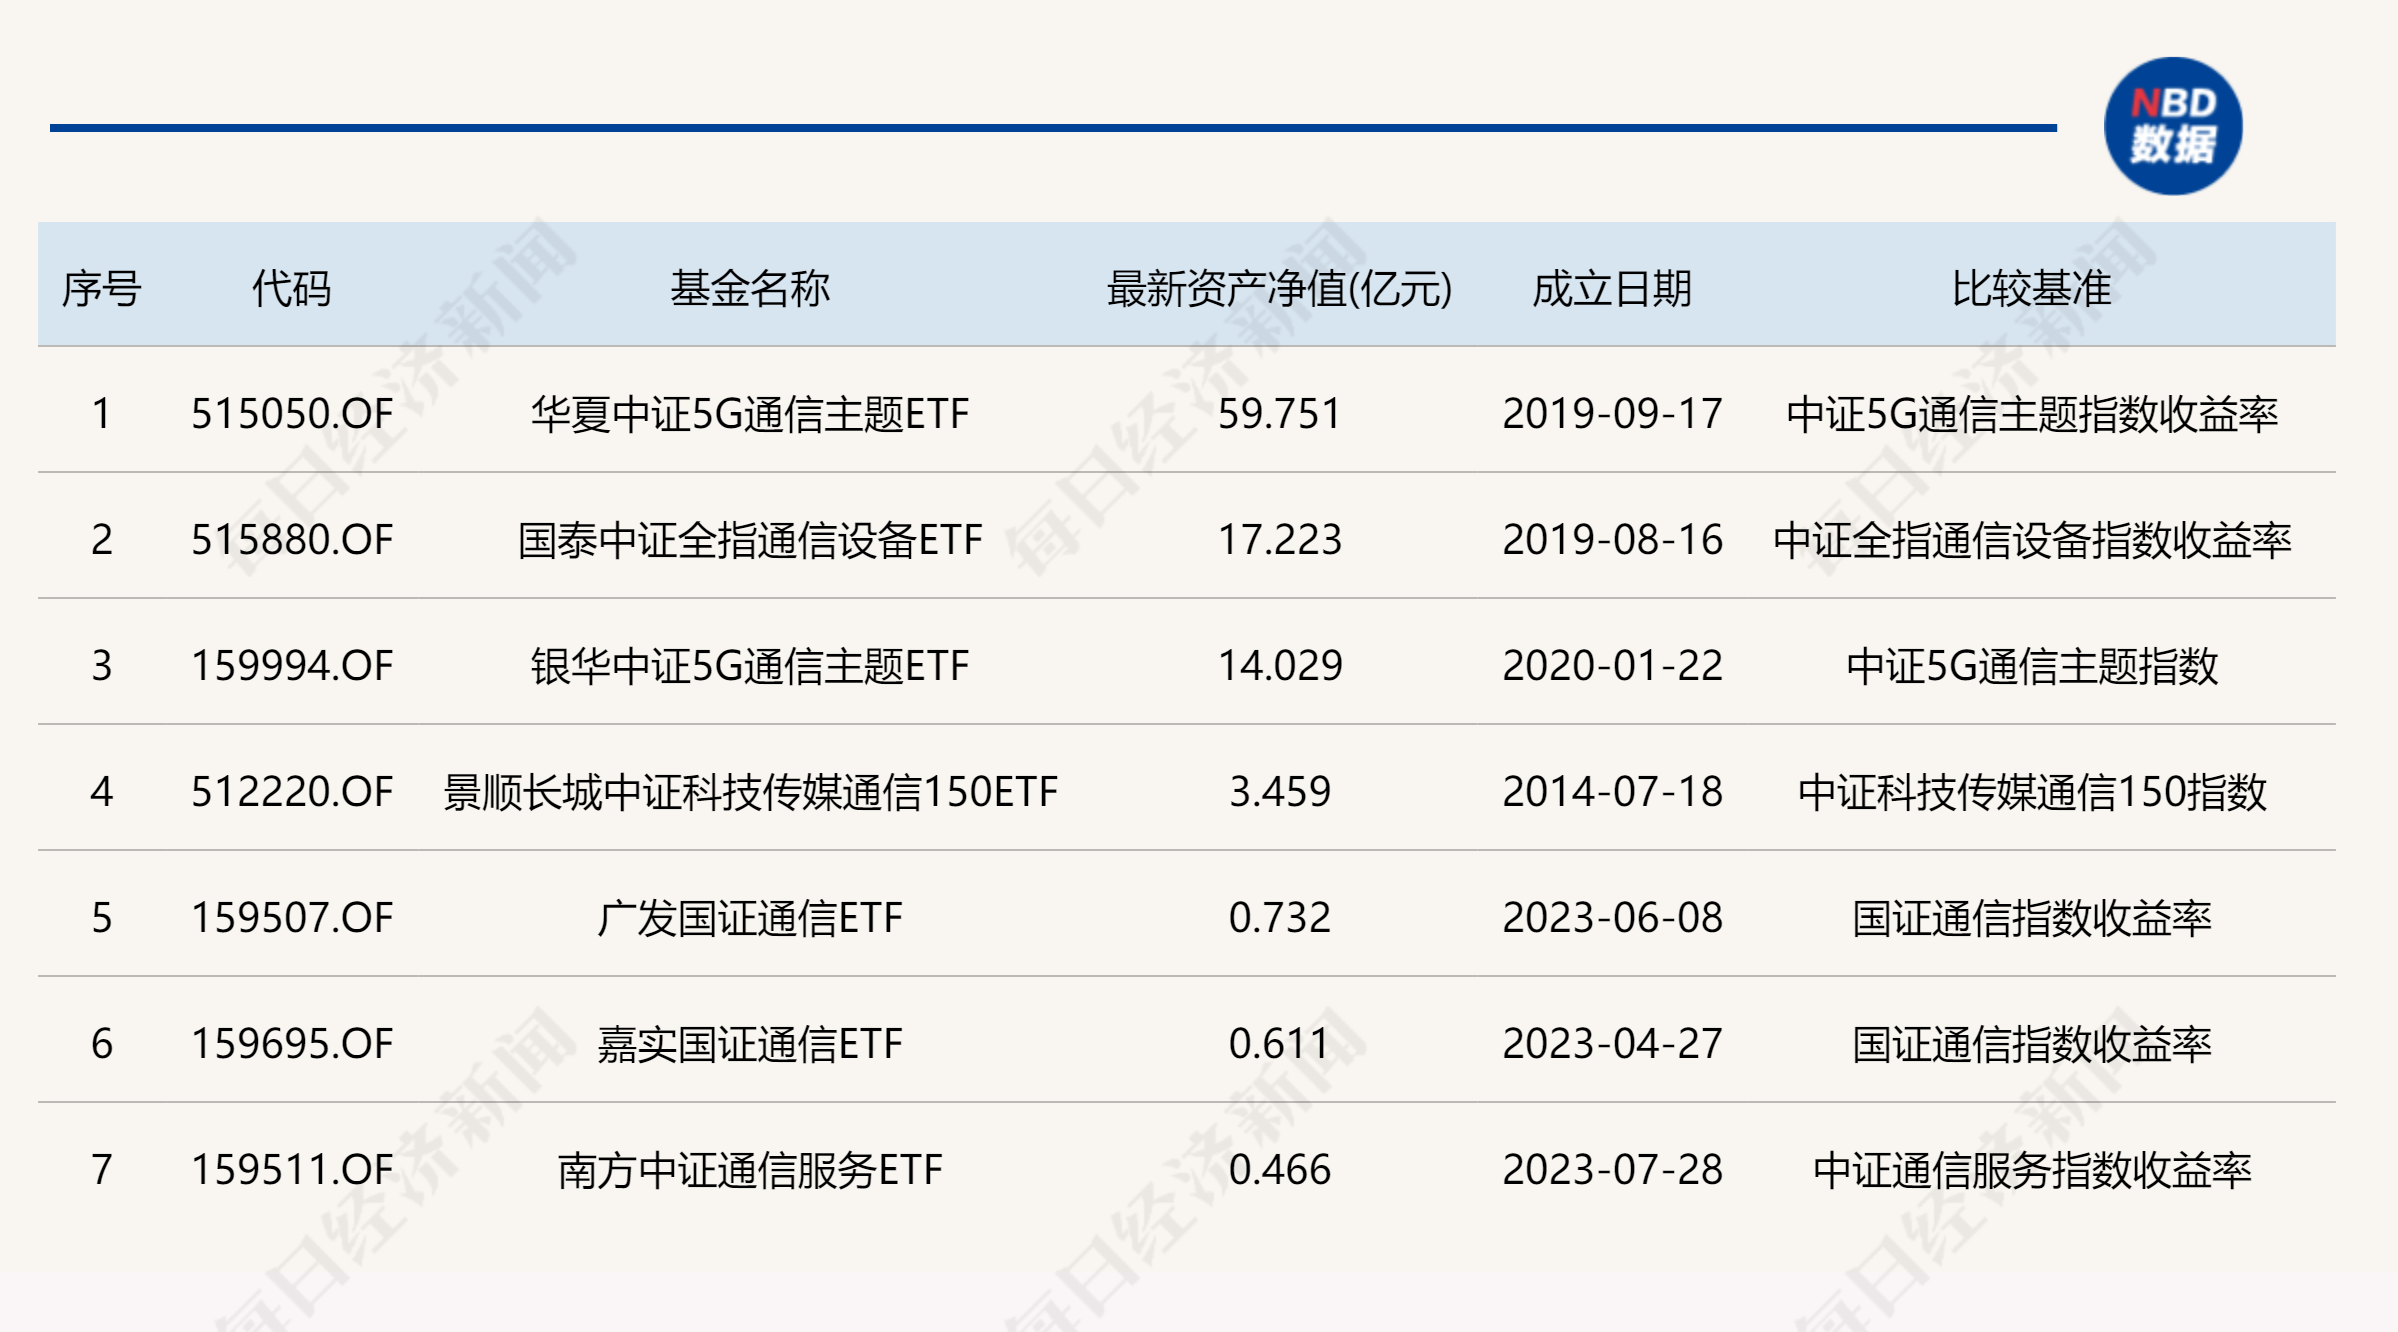This screenshot has height=1332, width=2398.
Task: Click serial number 4 for 512220.OF row
Action: coord(101,792)
